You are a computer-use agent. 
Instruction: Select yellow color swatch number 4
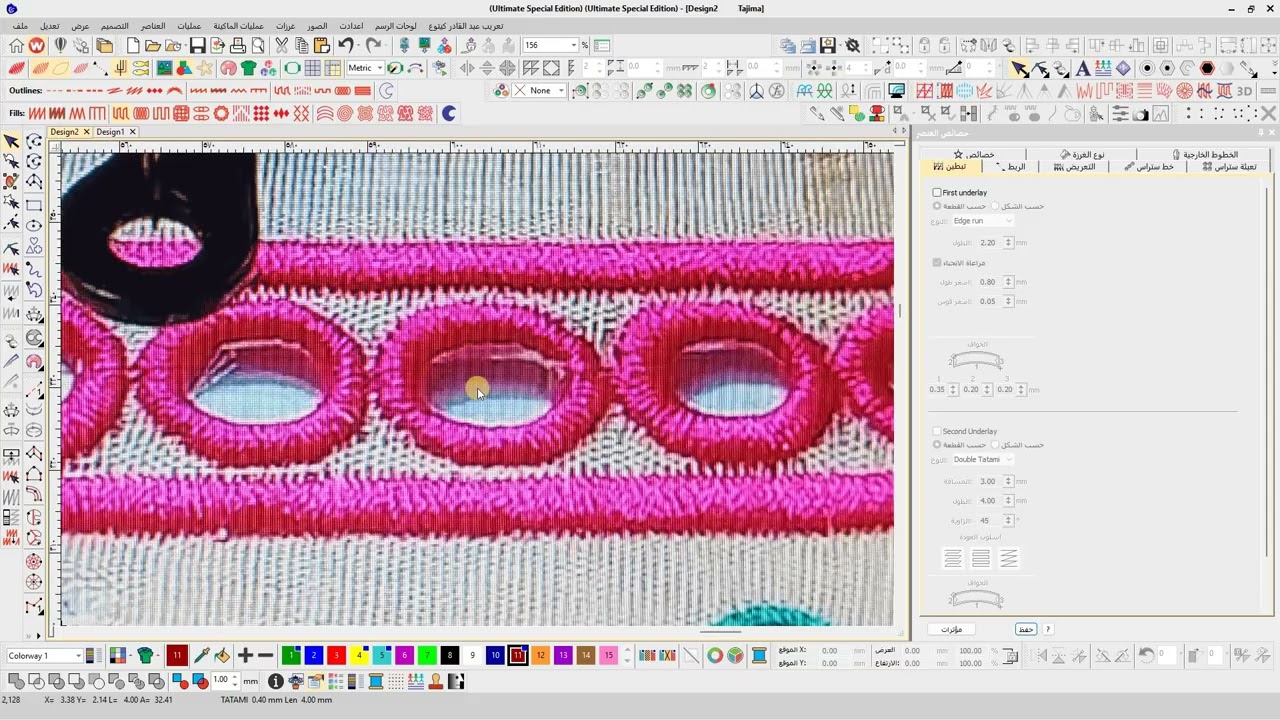[359, 656]
